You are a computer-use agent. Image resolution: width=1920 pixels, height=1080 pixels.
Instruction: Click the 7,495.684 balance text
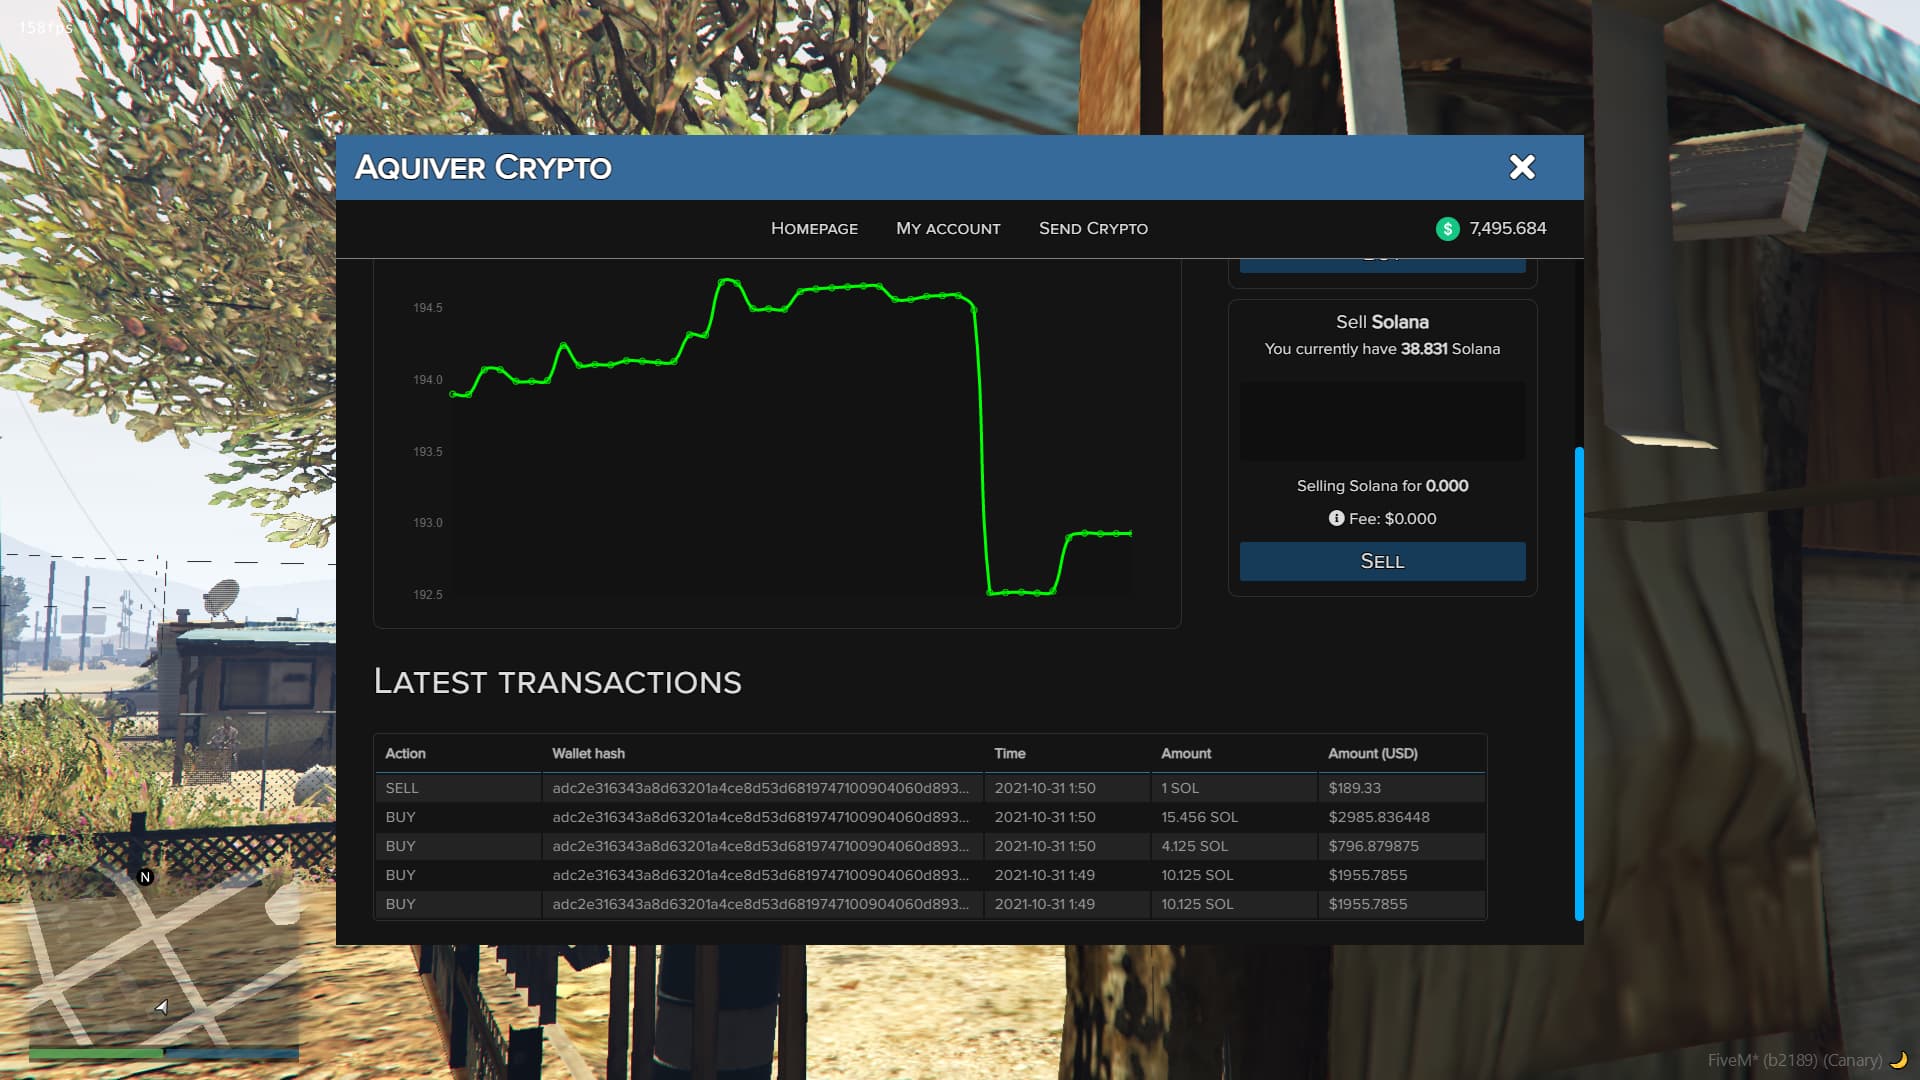click(x=1507, y=228)
